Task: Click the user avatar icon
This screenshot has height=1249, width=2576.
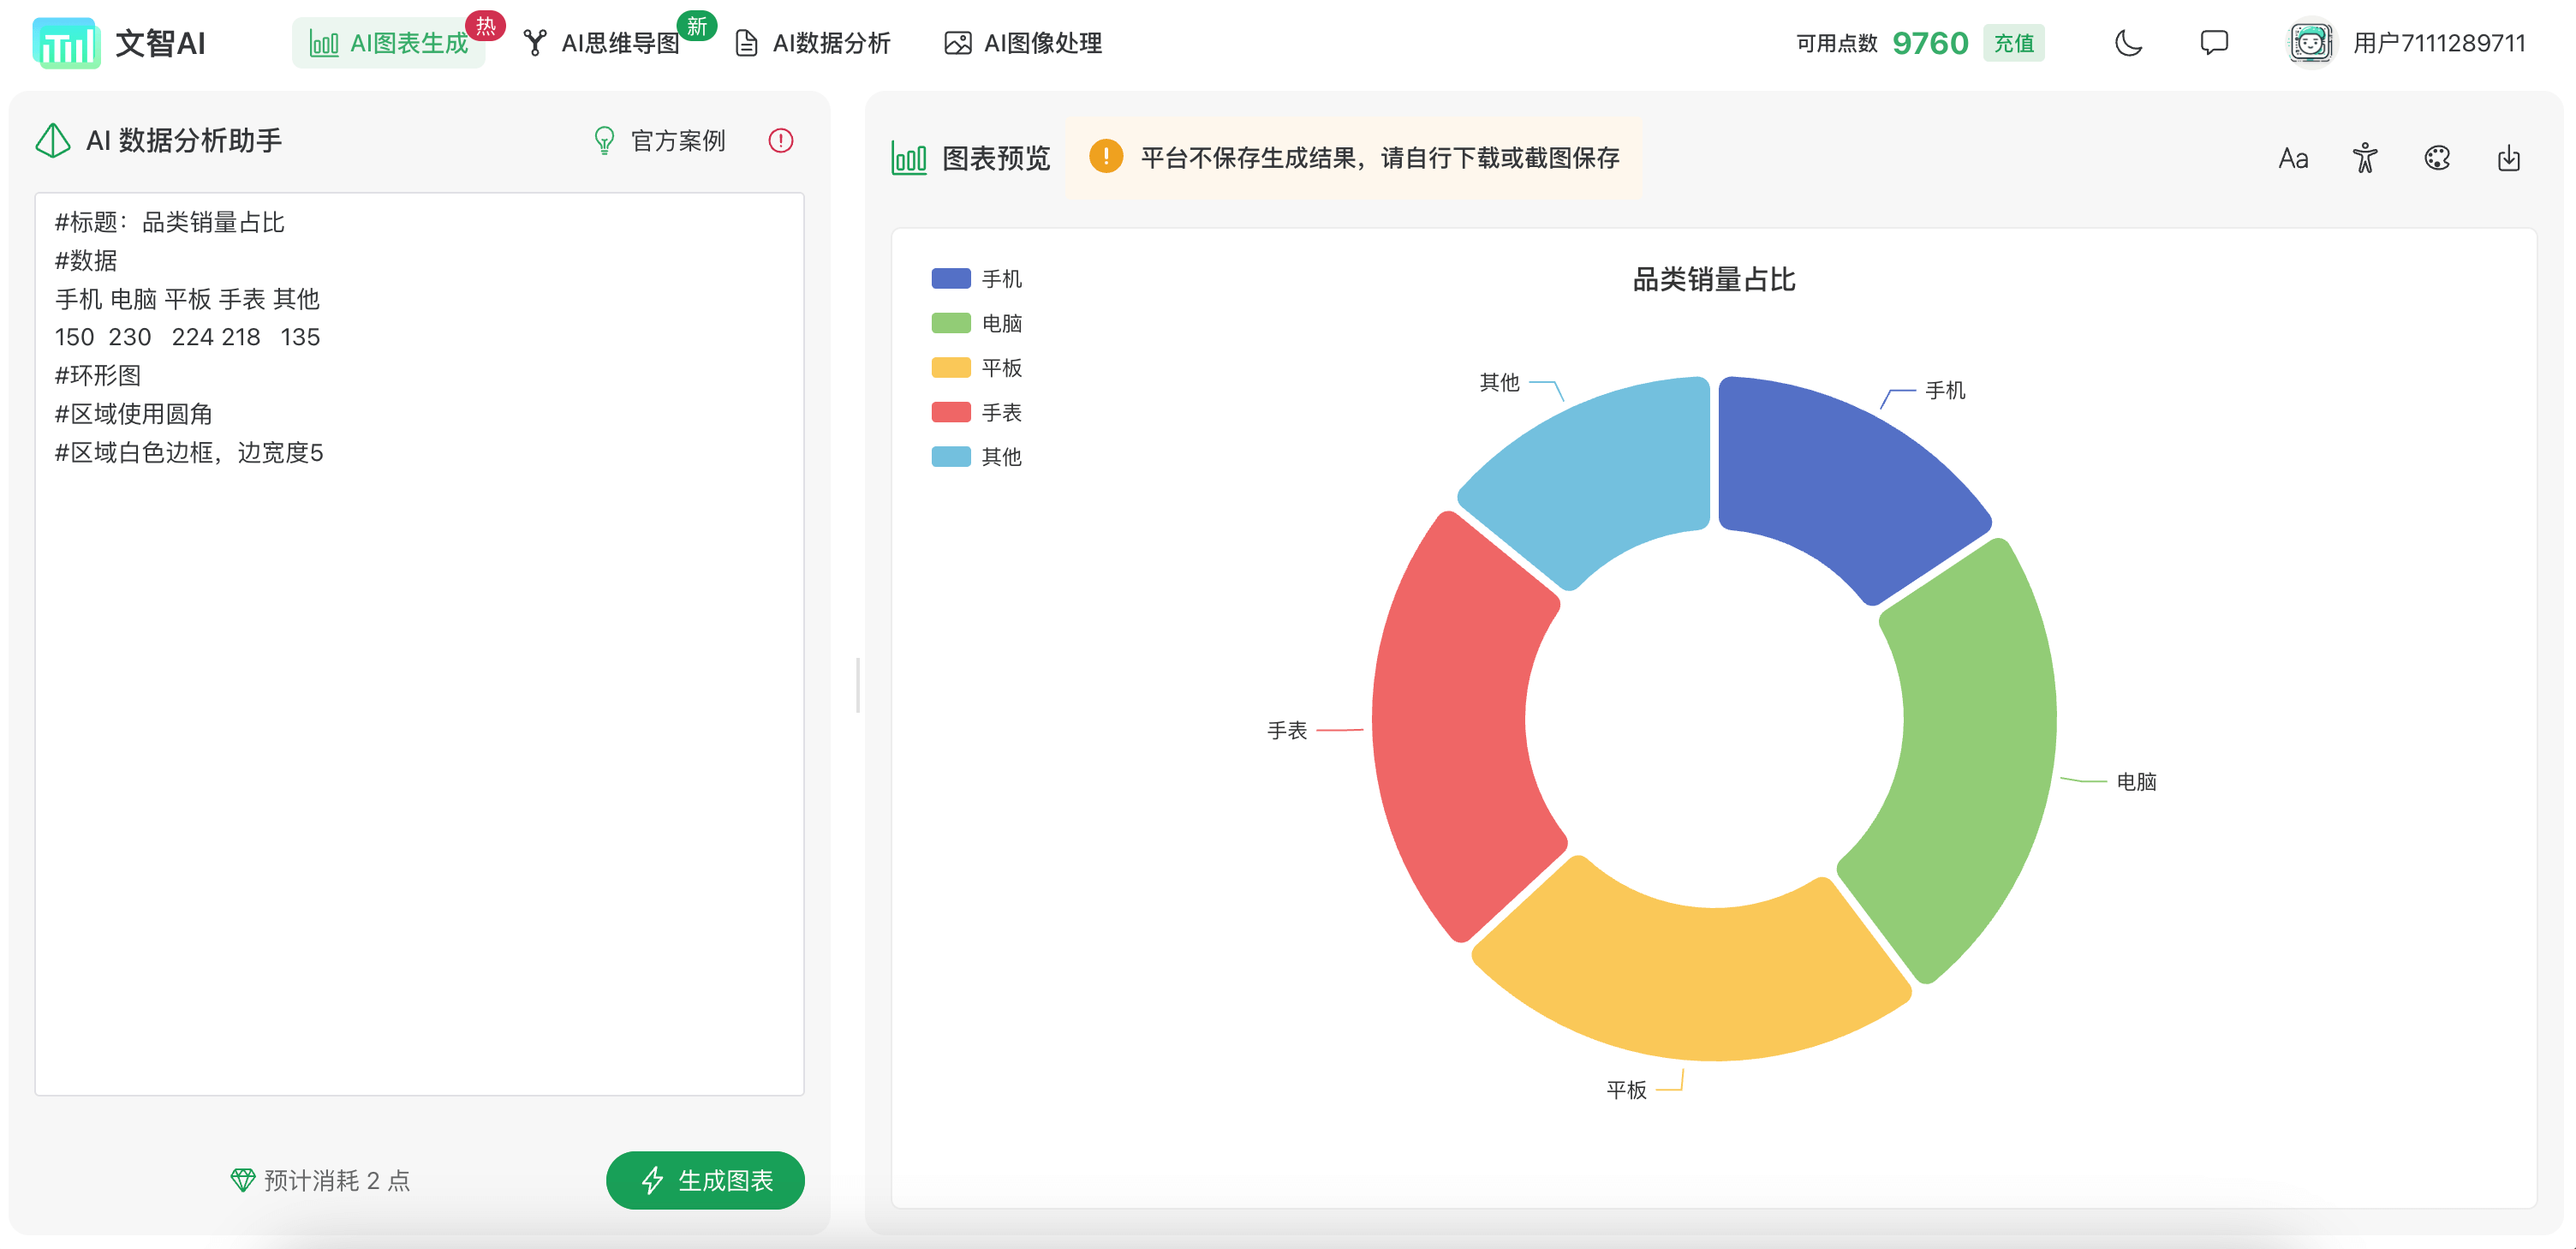Action: [2310, 43]
